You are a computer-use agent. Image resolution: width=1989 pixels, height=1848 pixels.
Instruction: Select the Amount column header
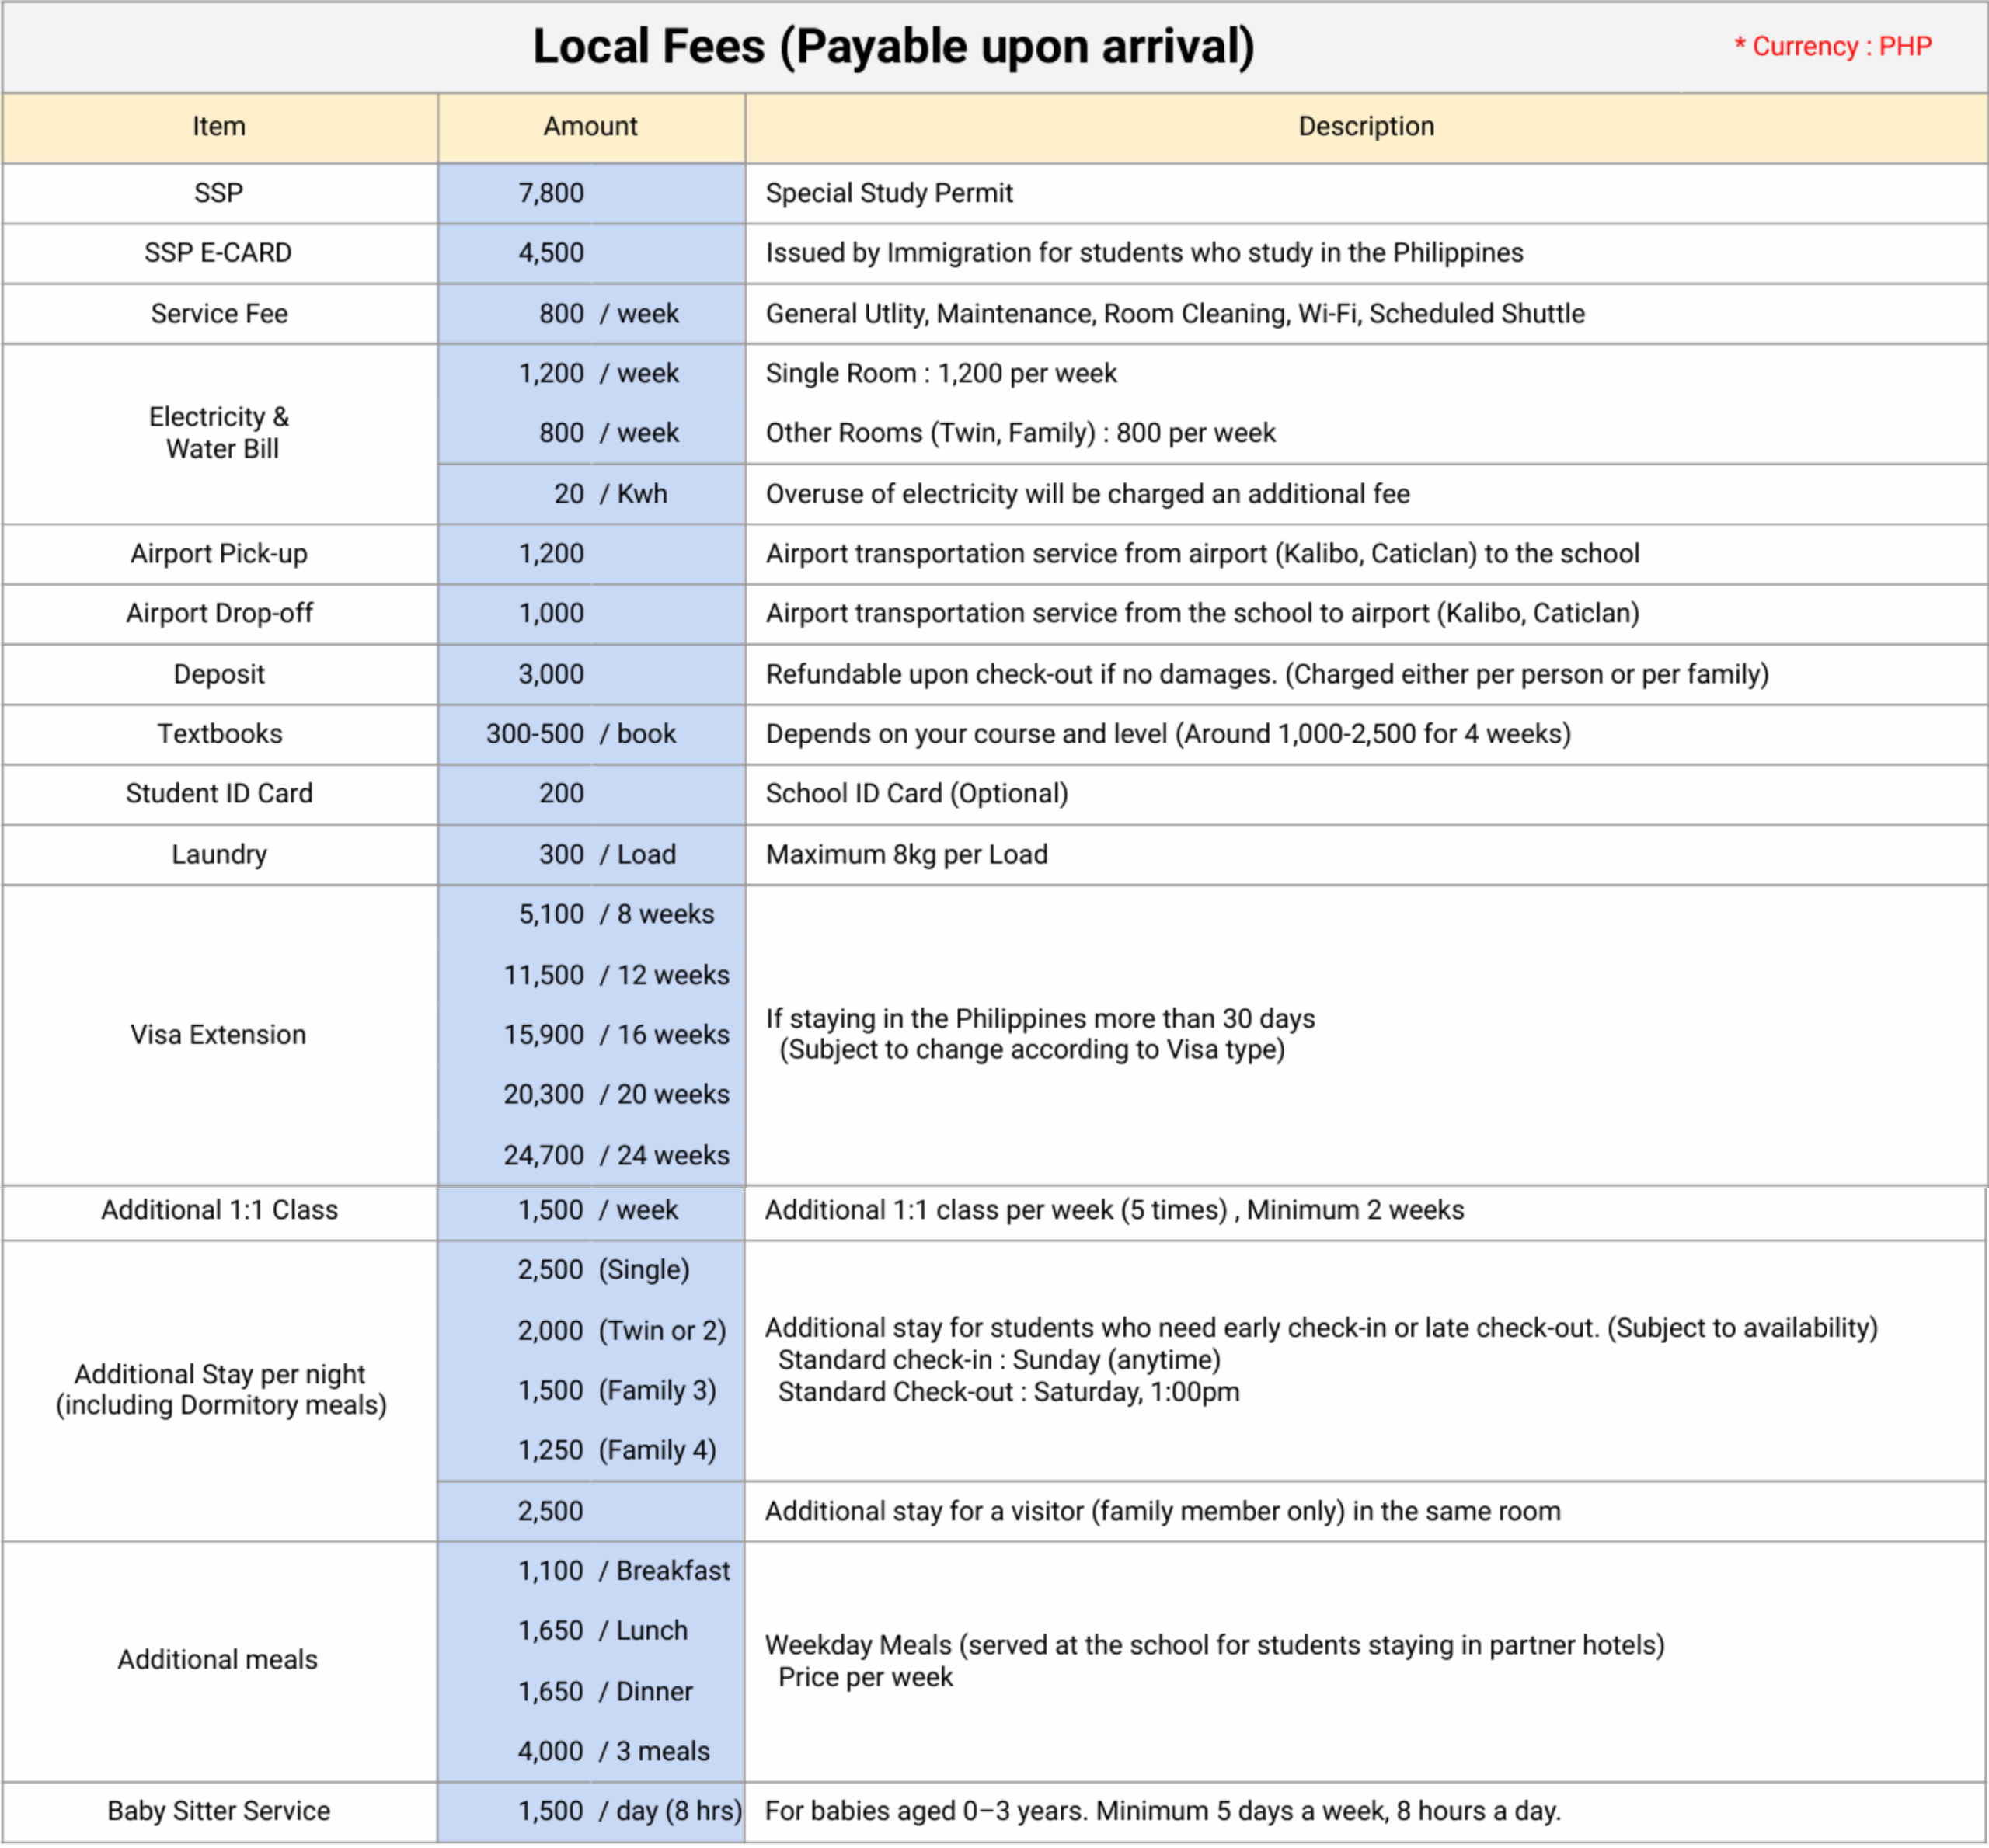590,127
